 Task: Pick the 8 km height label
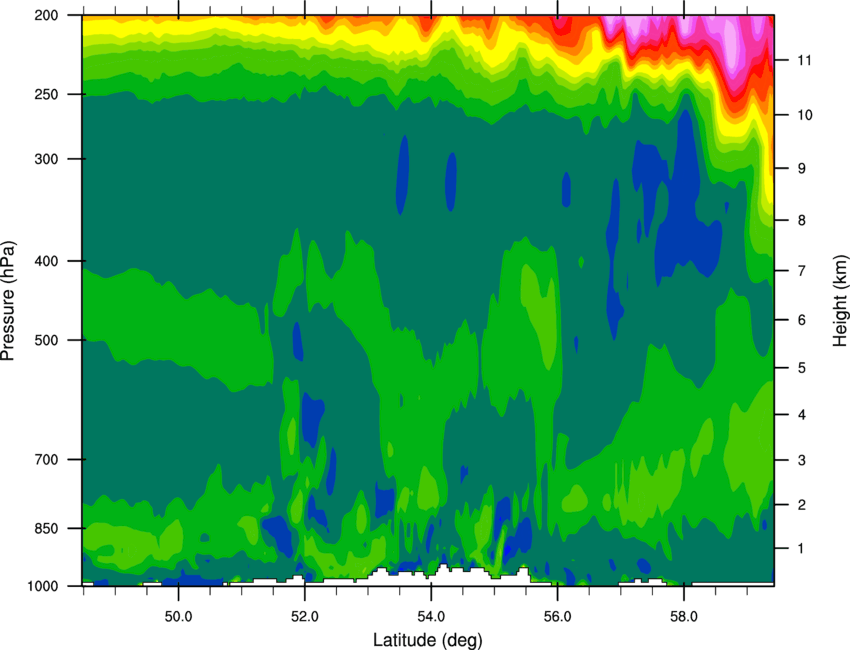click(802, 220)
